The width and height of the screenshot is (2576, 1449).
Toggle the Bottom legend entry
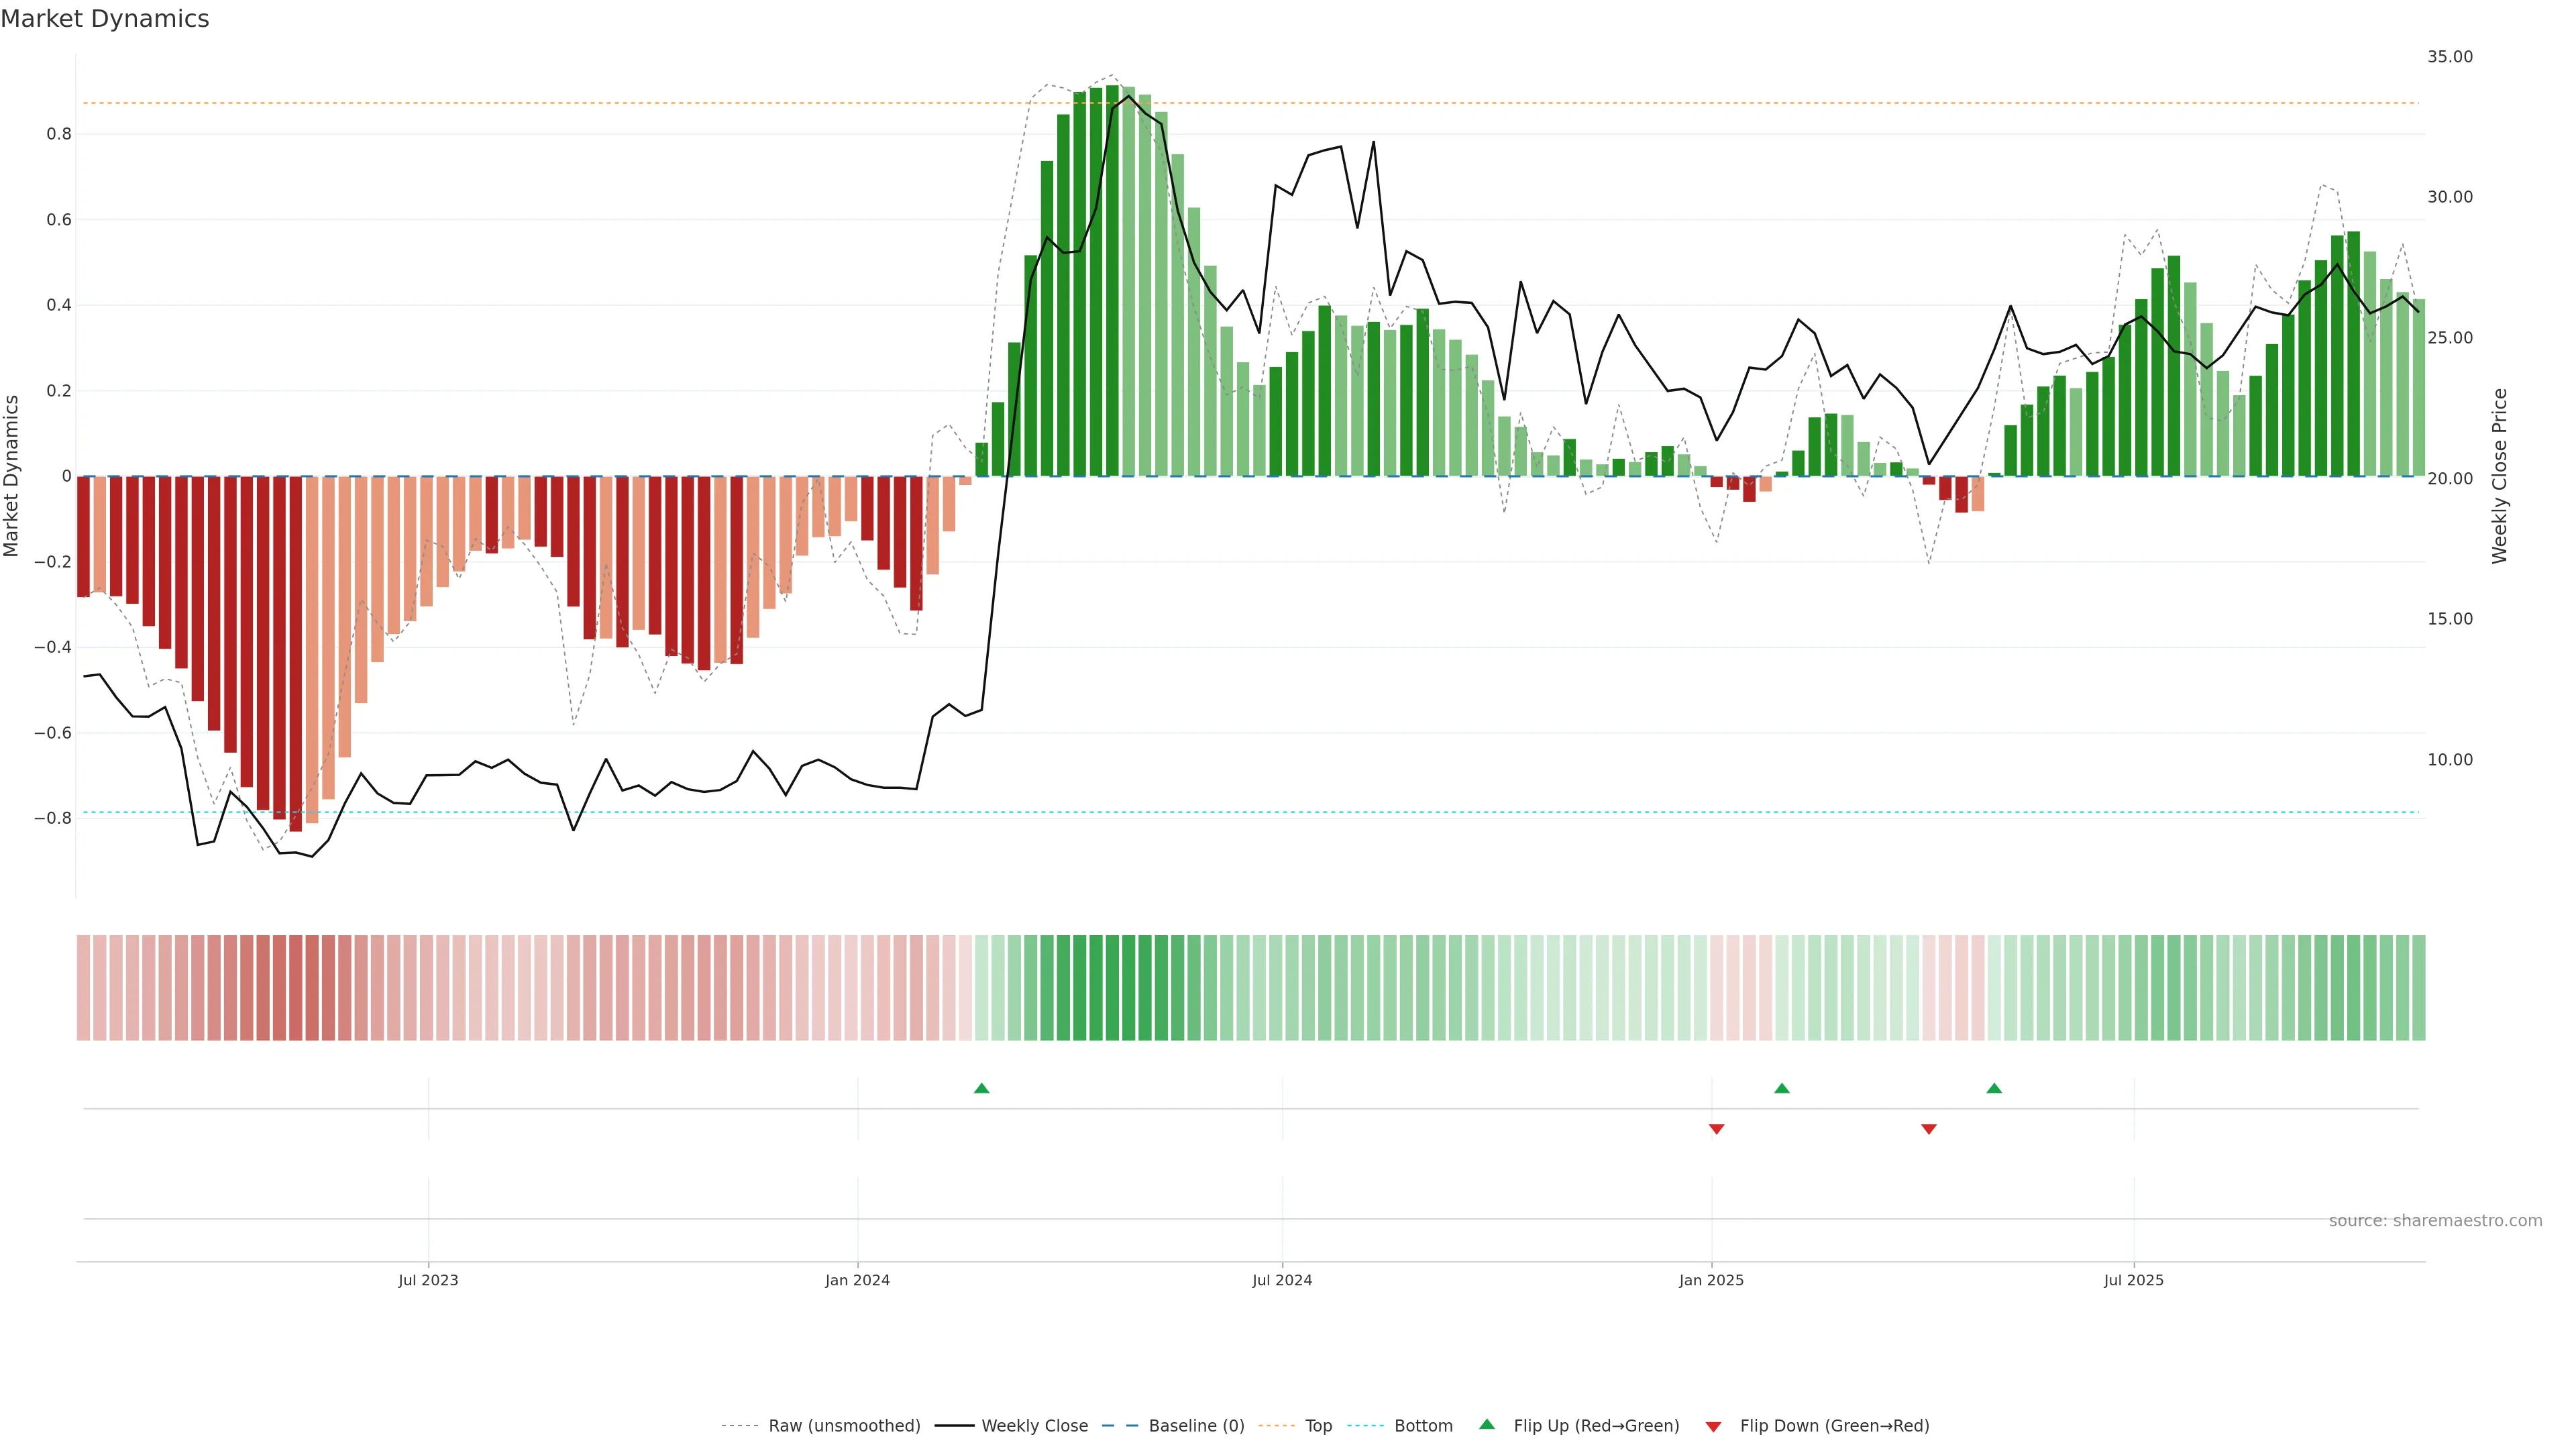coord(1423,1425)
